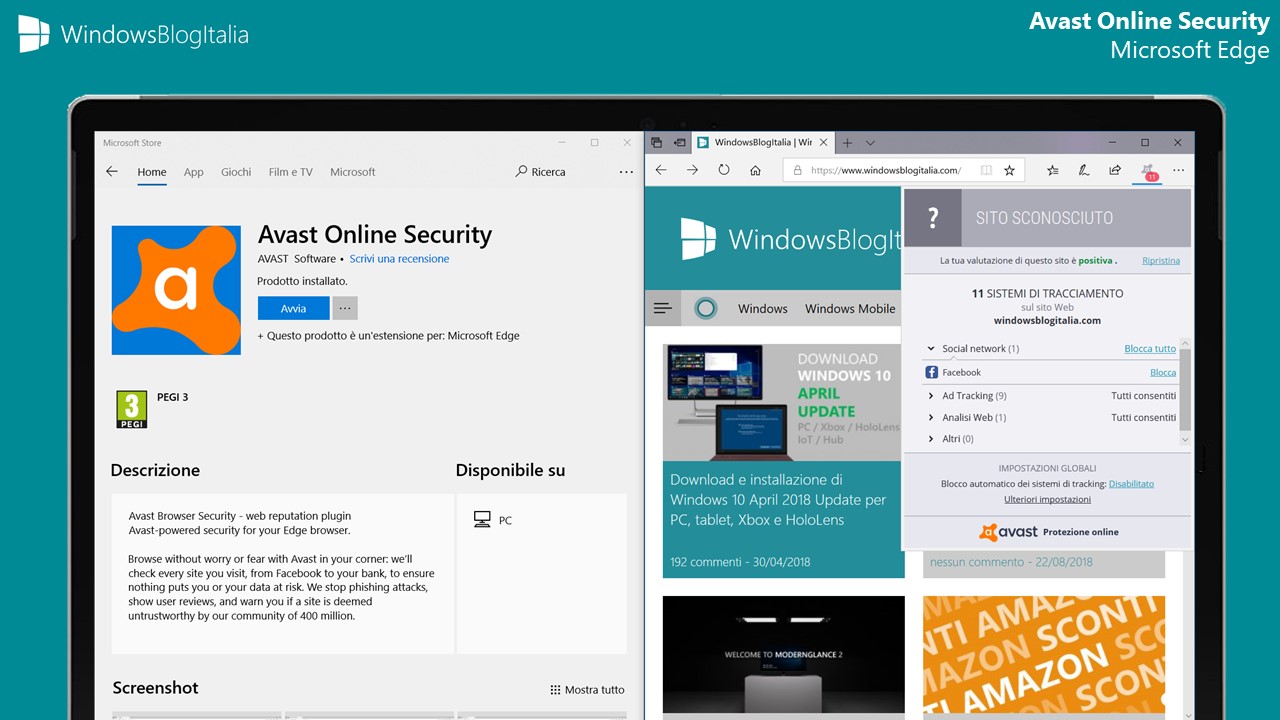Click 'Tutti consentiti' on Analisi Web row
Screen dimensions: 1280x720
pyautogui.click(x=1144, y=418)
